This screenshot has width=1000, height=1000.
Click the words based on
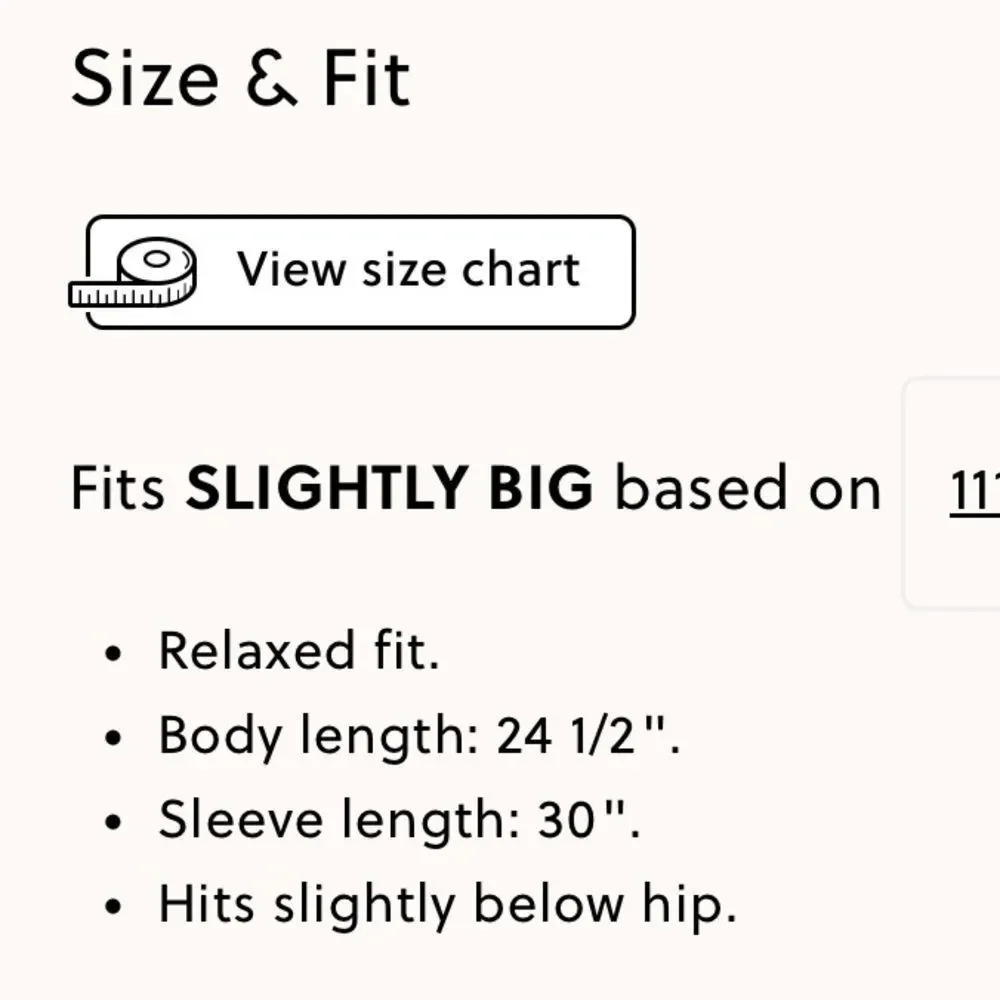point(748,488)
